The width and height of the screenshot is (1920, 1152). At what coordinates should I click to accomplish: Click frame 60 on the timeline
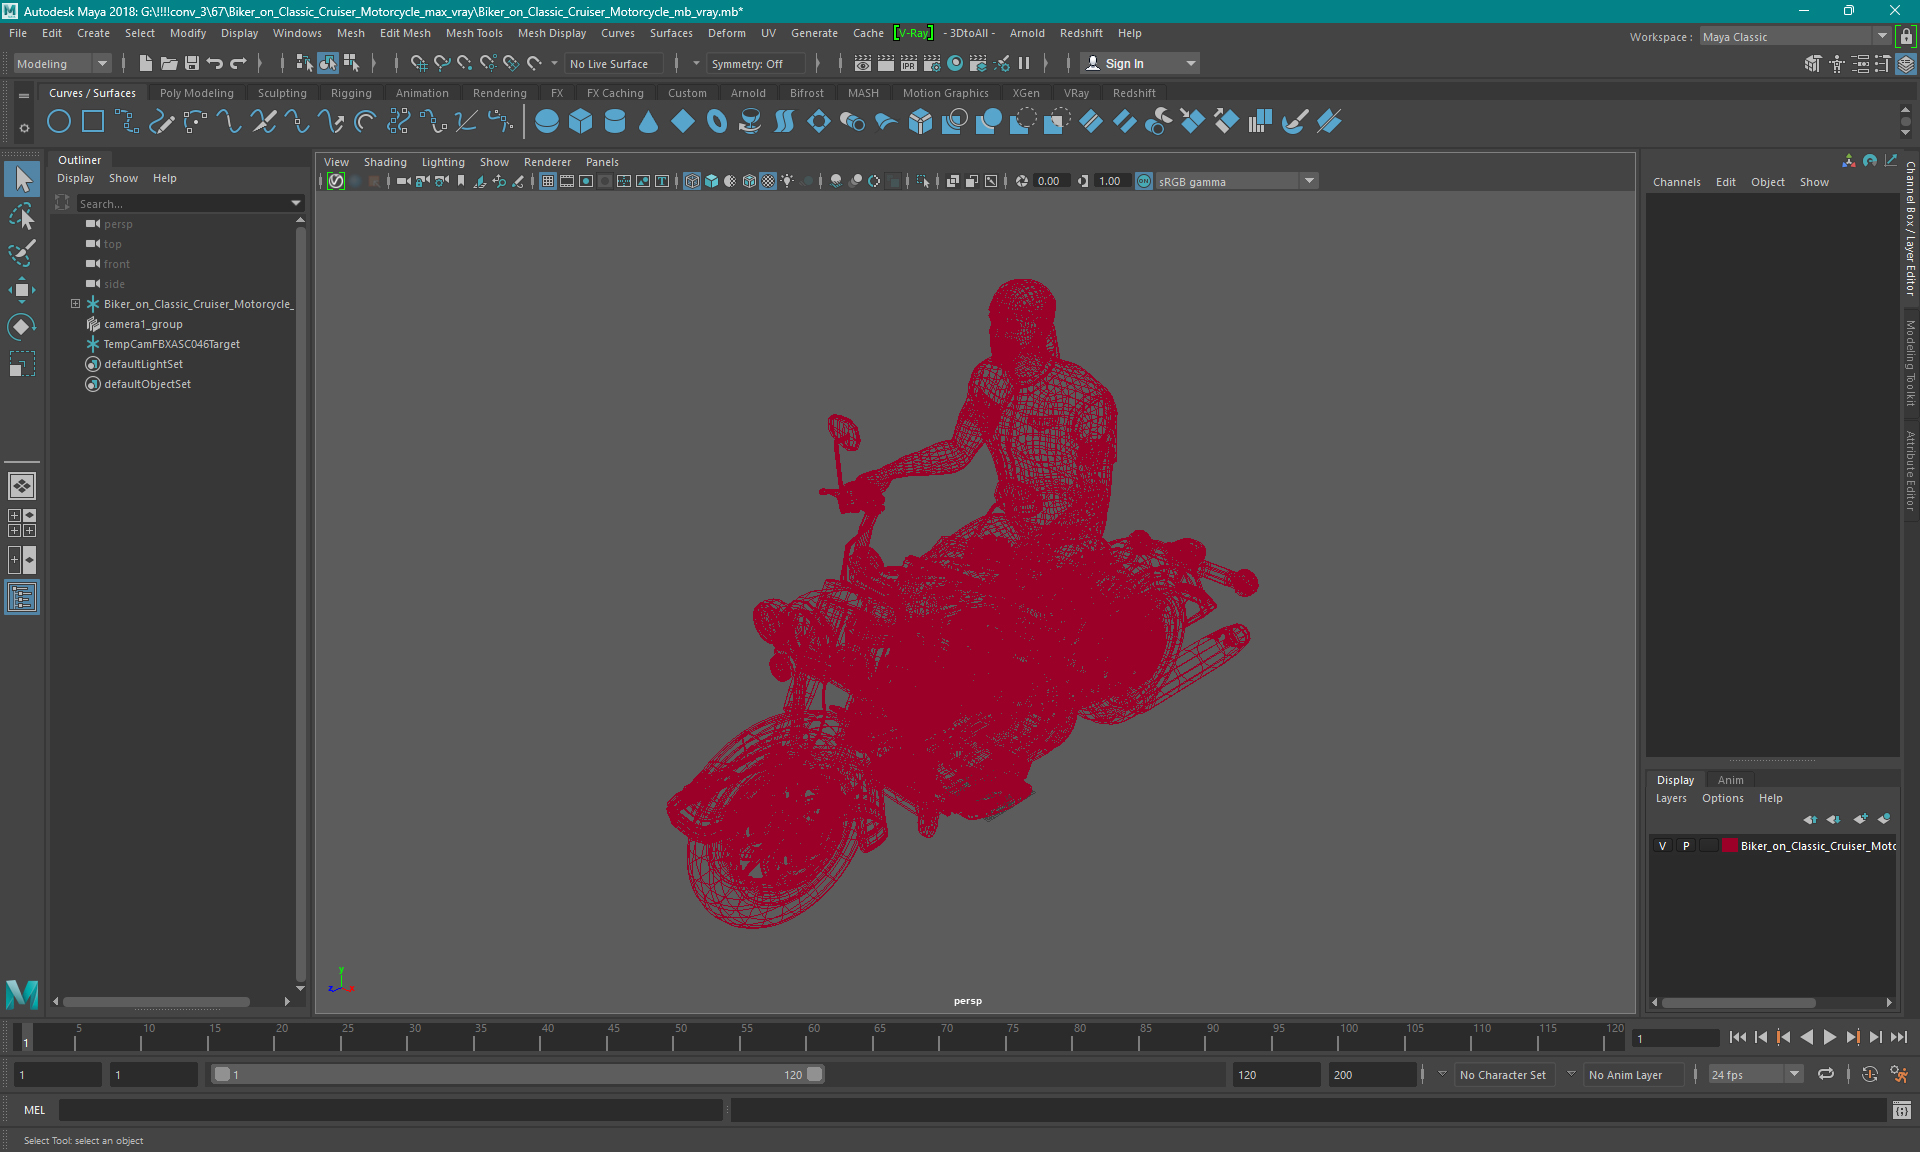tap(807, 1037)
